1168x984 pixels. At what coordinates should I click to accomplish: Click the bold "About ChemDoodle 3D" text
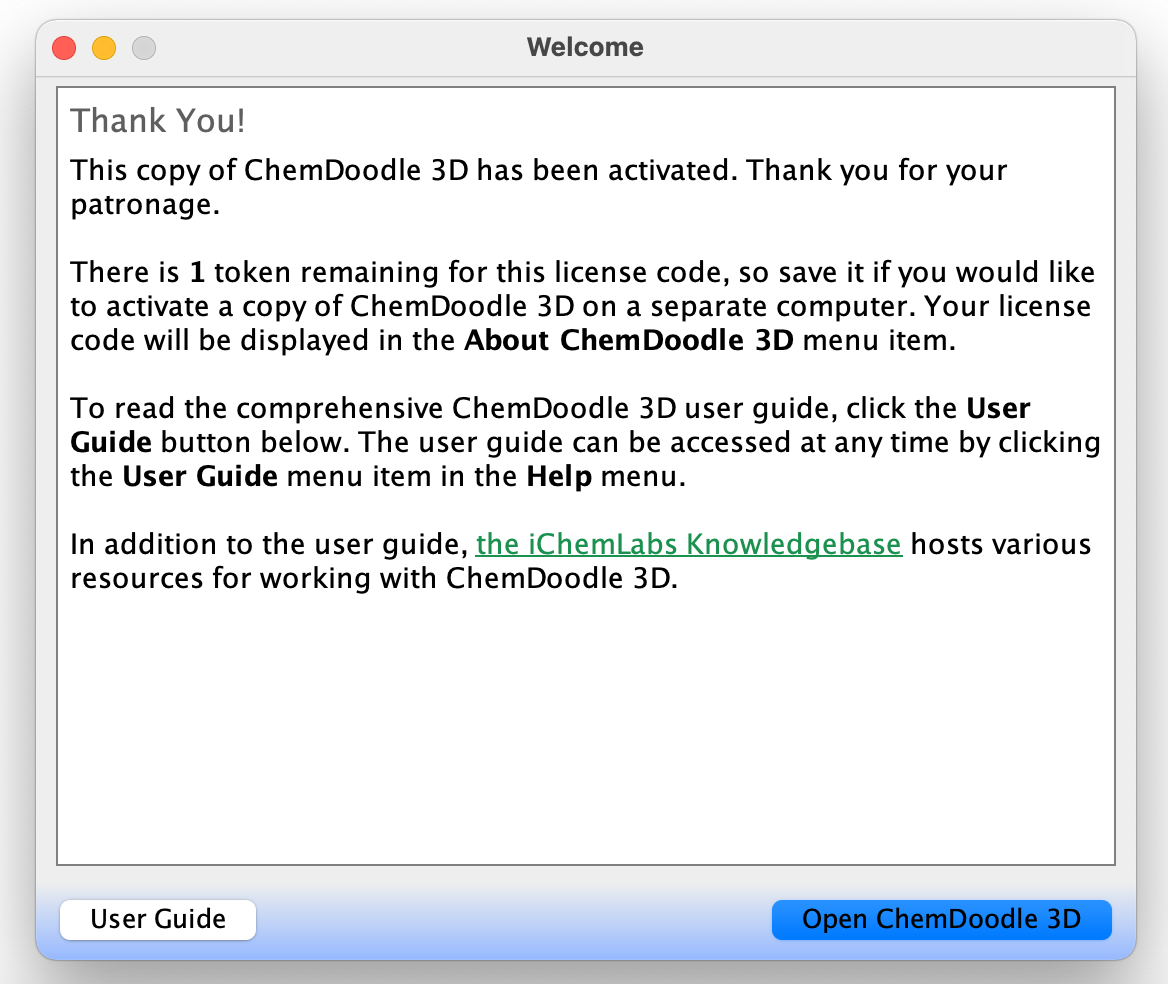coord(629,341)
